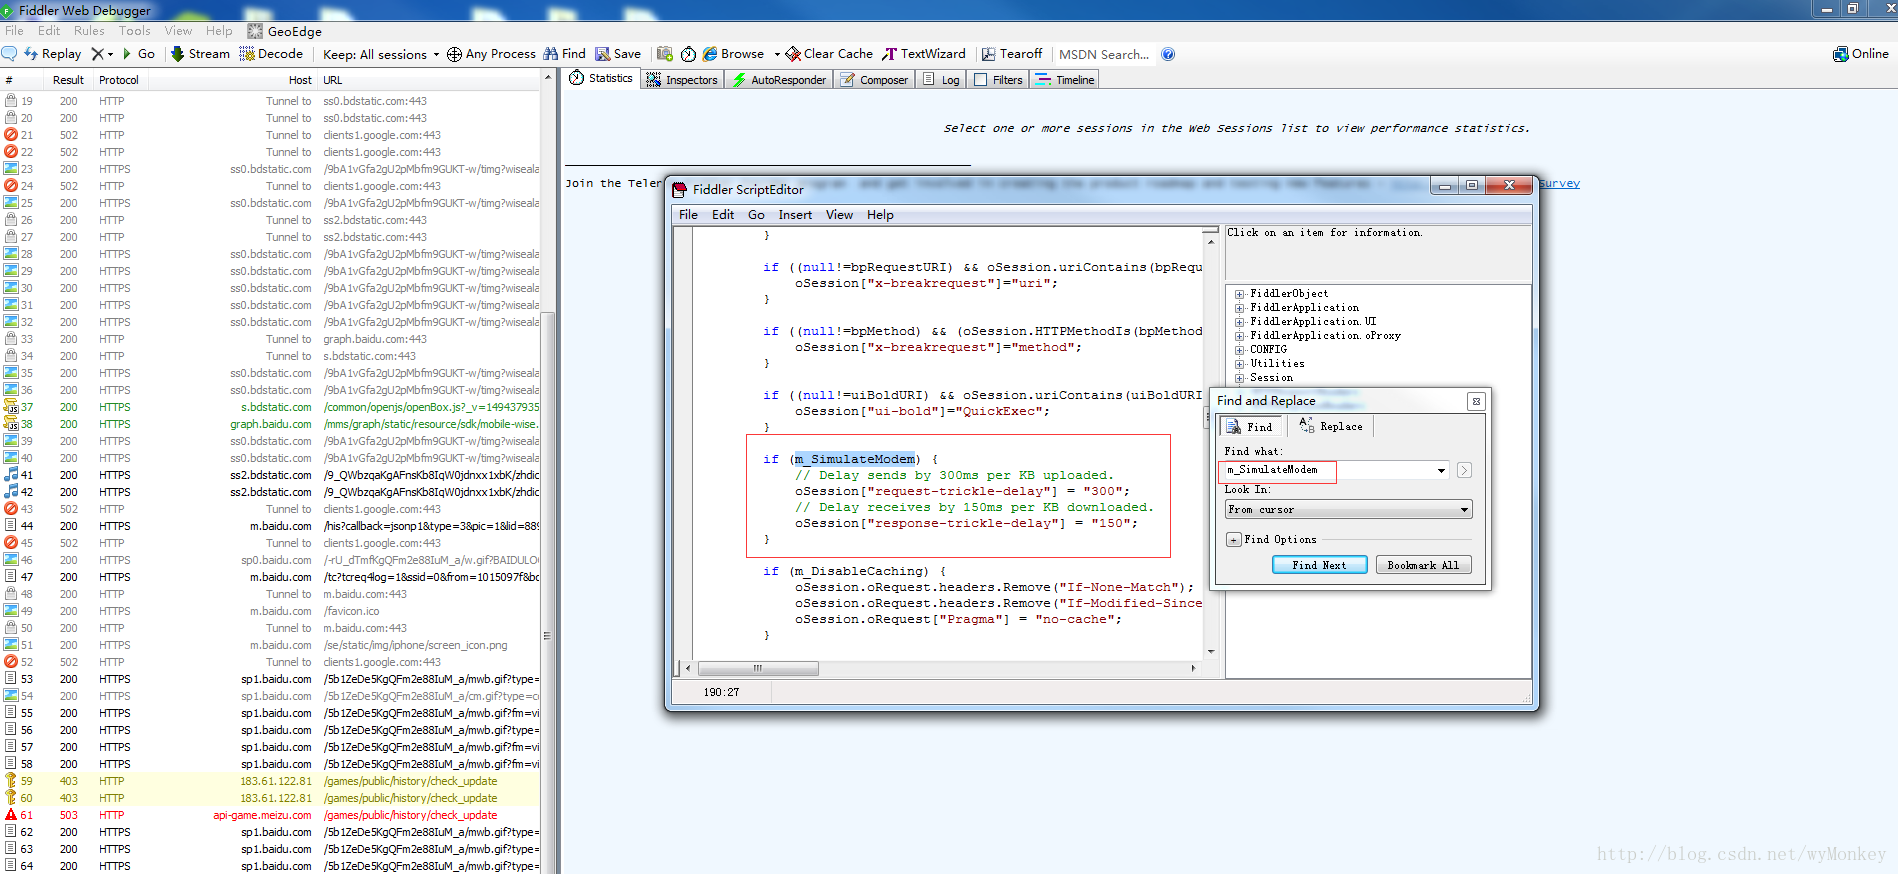Sort sessions by the Protocol column header
This screenshot has width=1898, height=874.
click(x=119, y=80)
